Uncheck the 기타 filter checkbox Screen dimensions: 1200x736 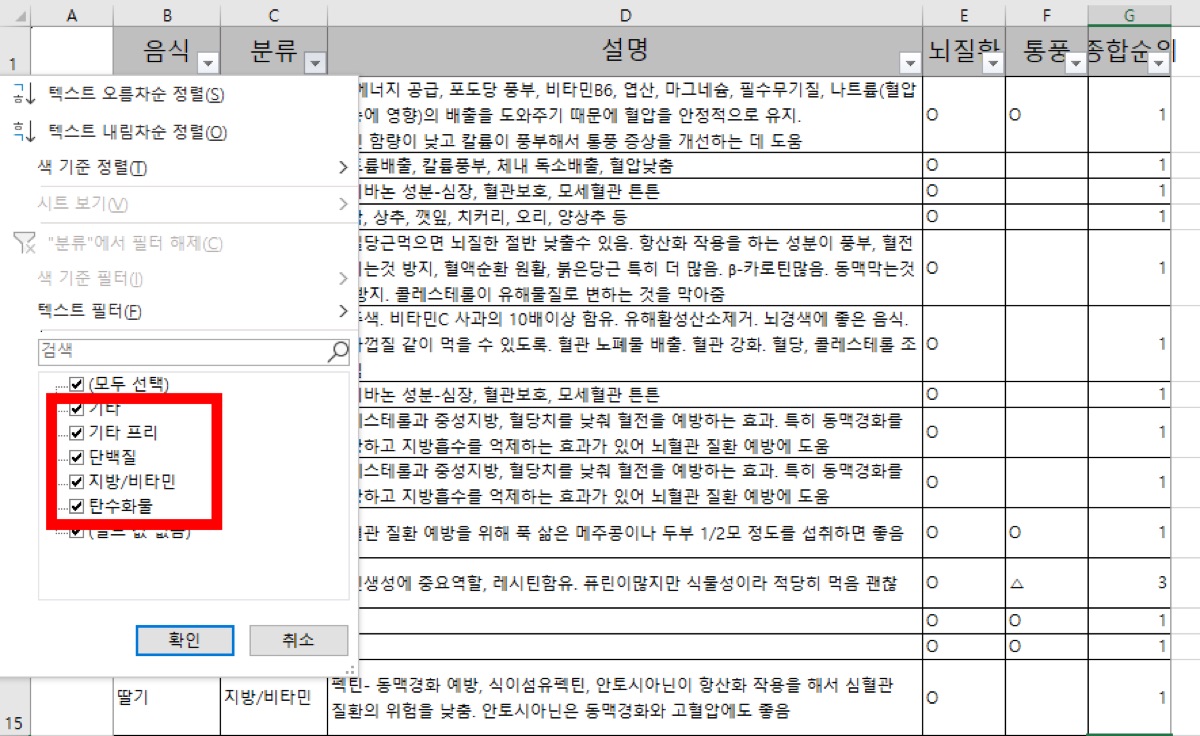(77, 409)
